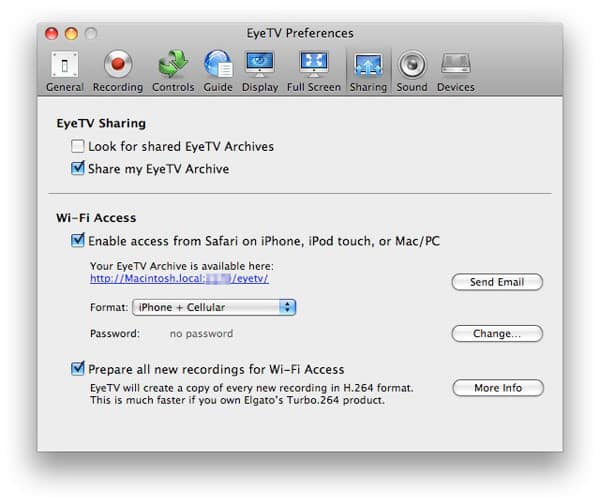Open the Controls preferences pane
Viewport: 600px width, 503px height.
click(173, 72)
